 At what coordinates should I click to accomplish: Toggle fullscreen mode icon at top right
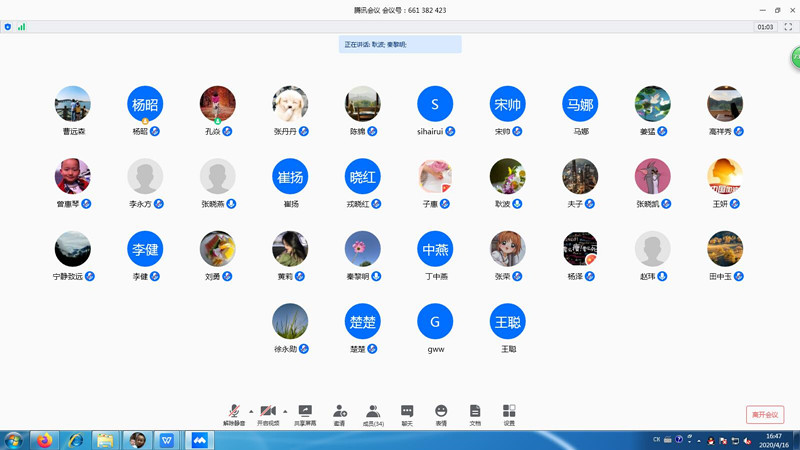(x=788, y=27)
